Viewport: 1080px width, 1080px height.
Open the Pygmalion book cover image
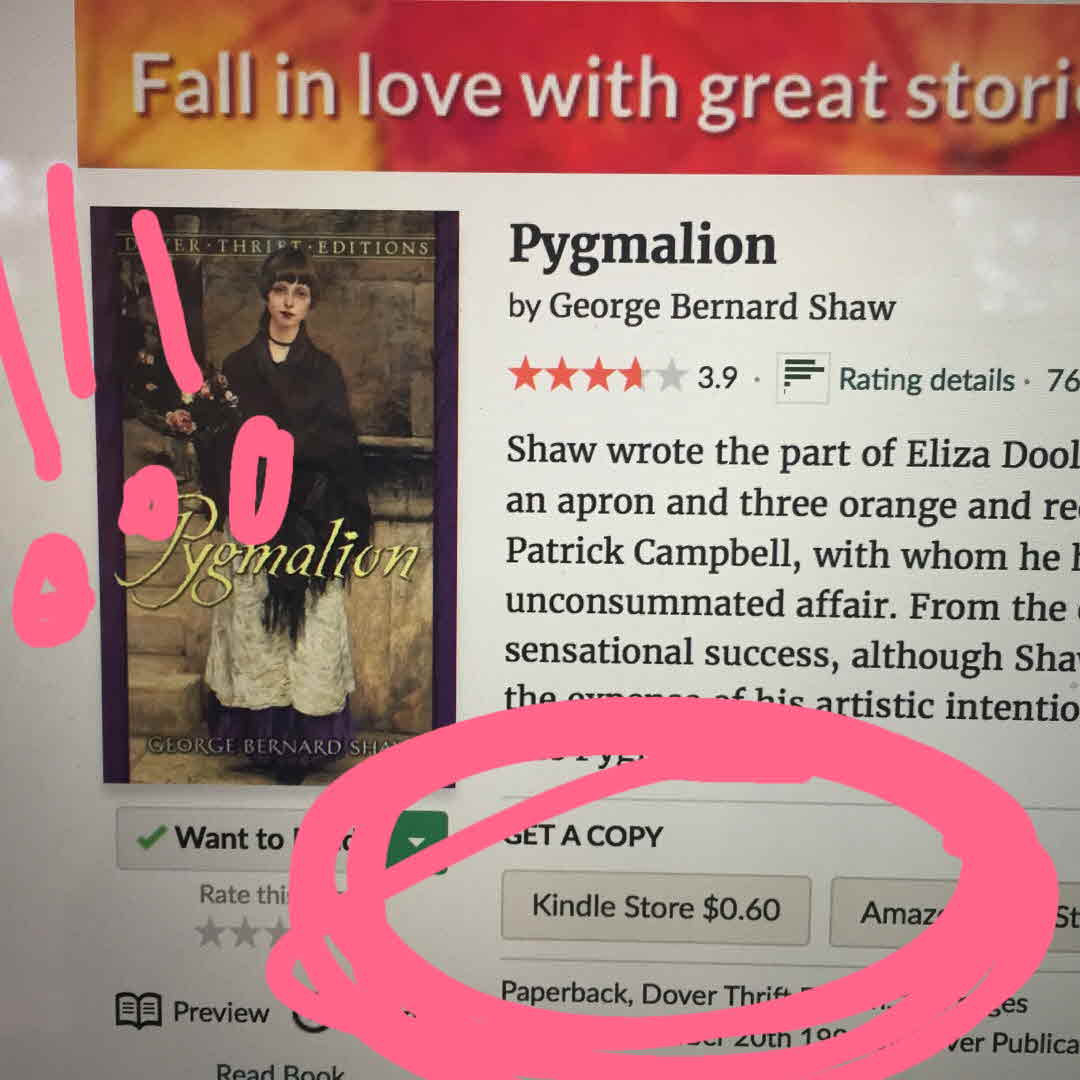click(x=276, y=495)
